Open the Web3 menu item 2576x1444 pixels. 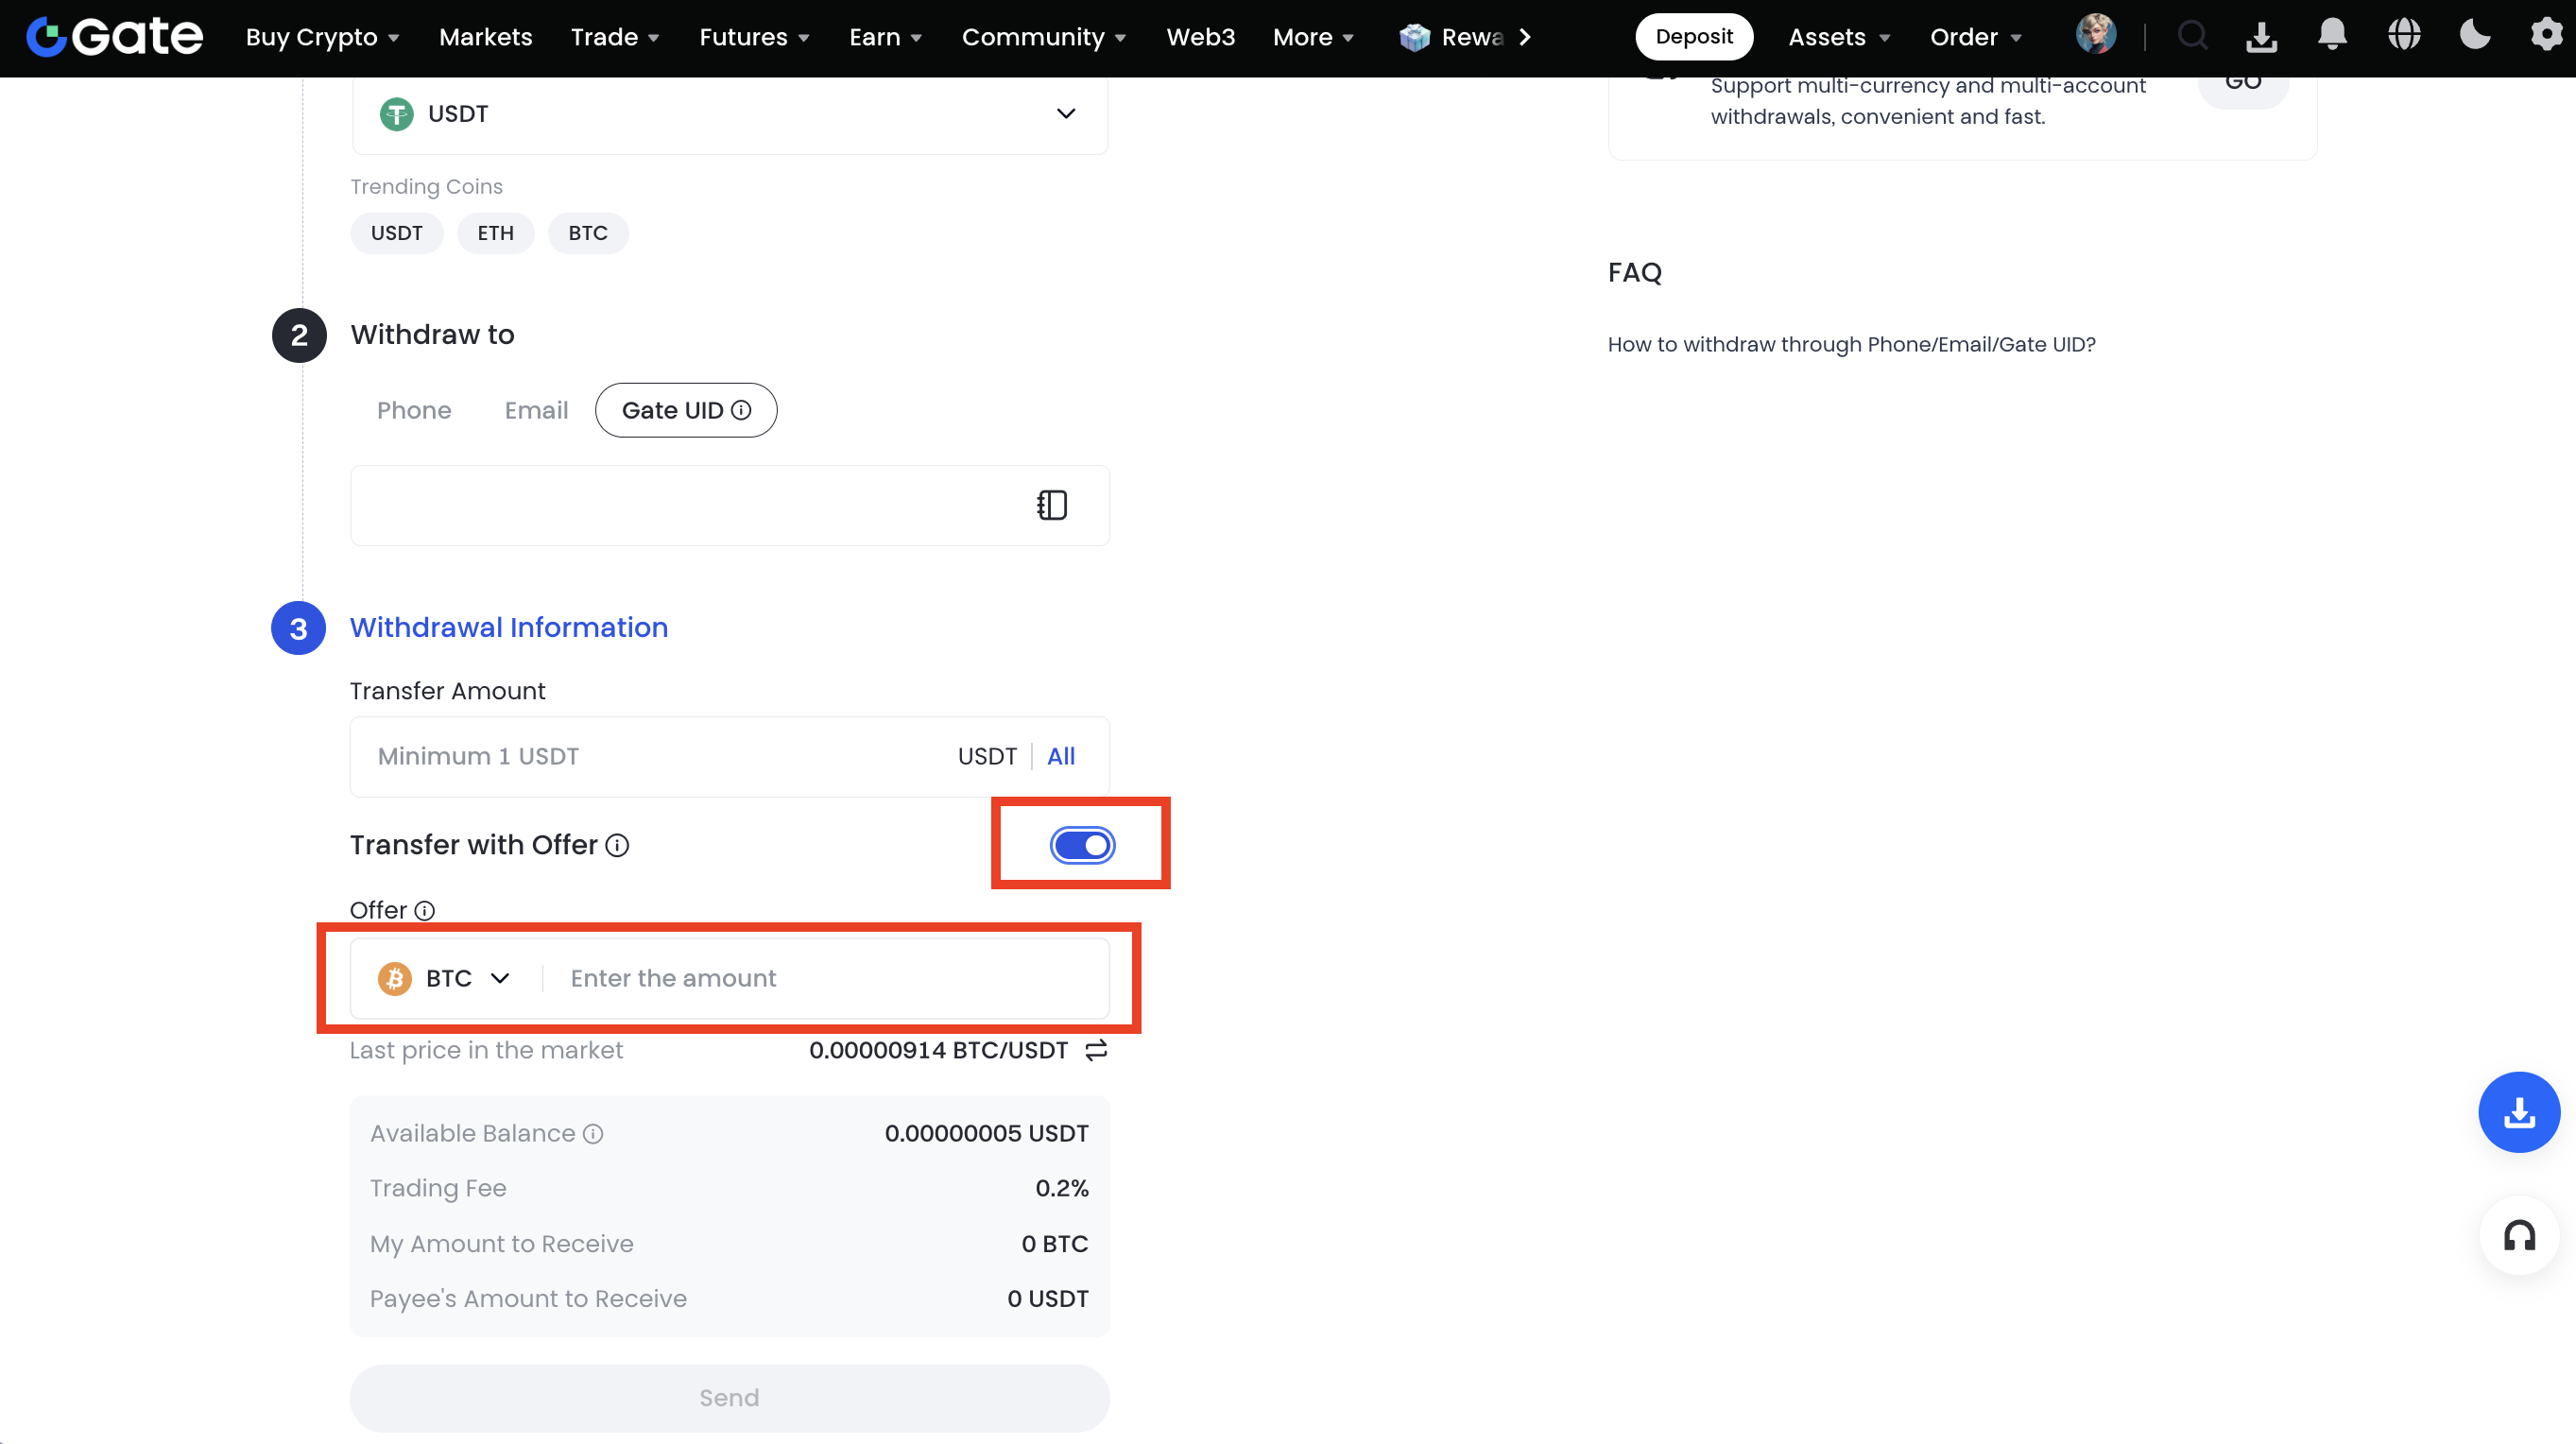coord(1200,37)
